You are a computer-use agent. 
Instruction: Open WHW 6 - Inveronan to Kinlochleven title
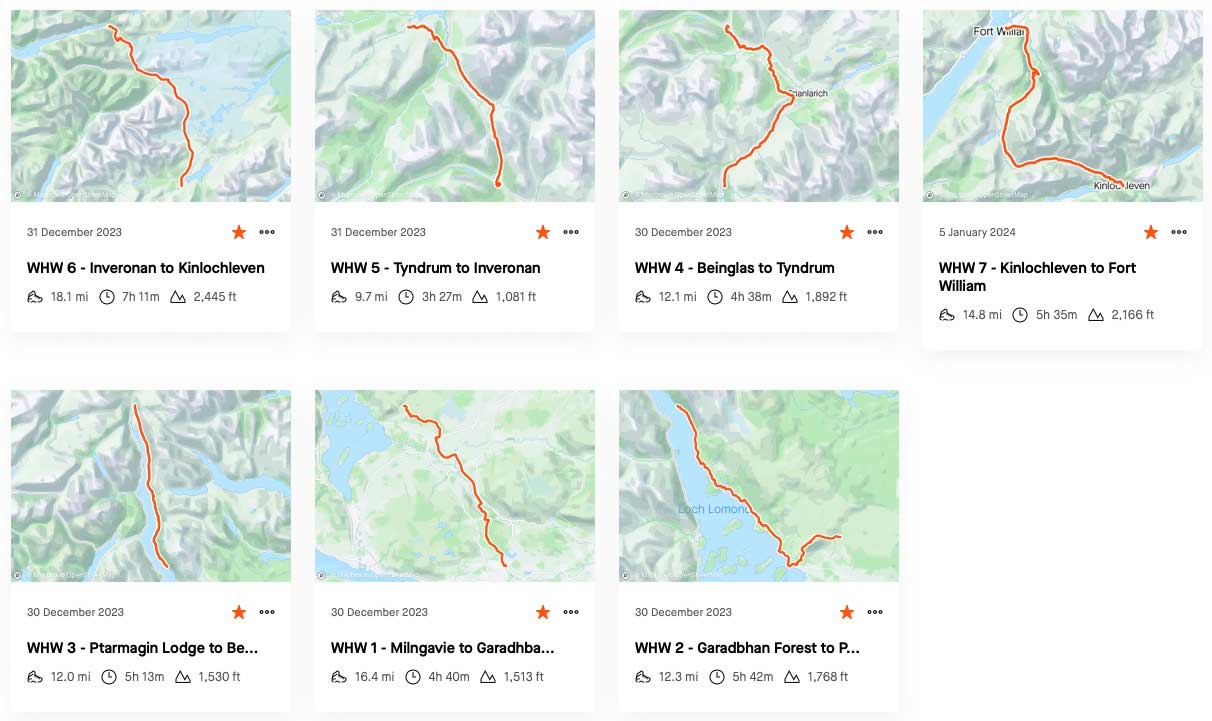coord(146,268)
